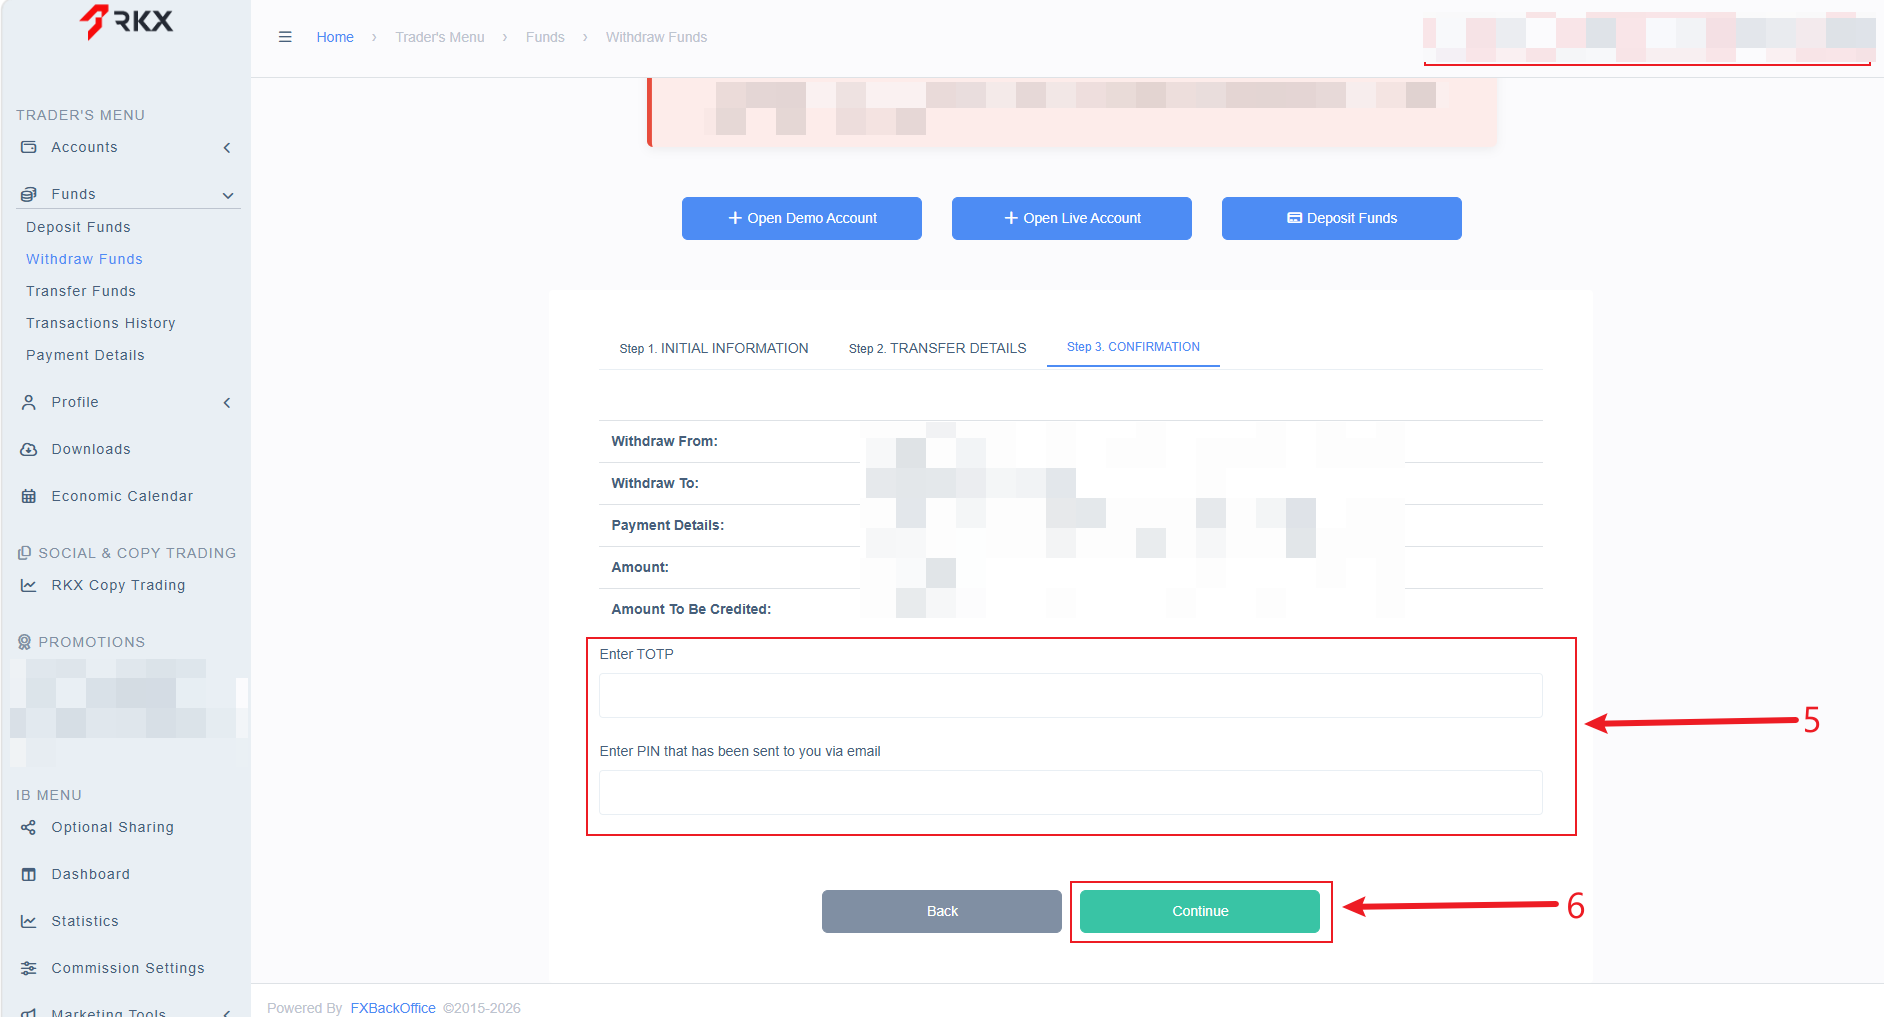Click the Statistics chart icon
1884x1017 pixels.
[x=29, y=921]
